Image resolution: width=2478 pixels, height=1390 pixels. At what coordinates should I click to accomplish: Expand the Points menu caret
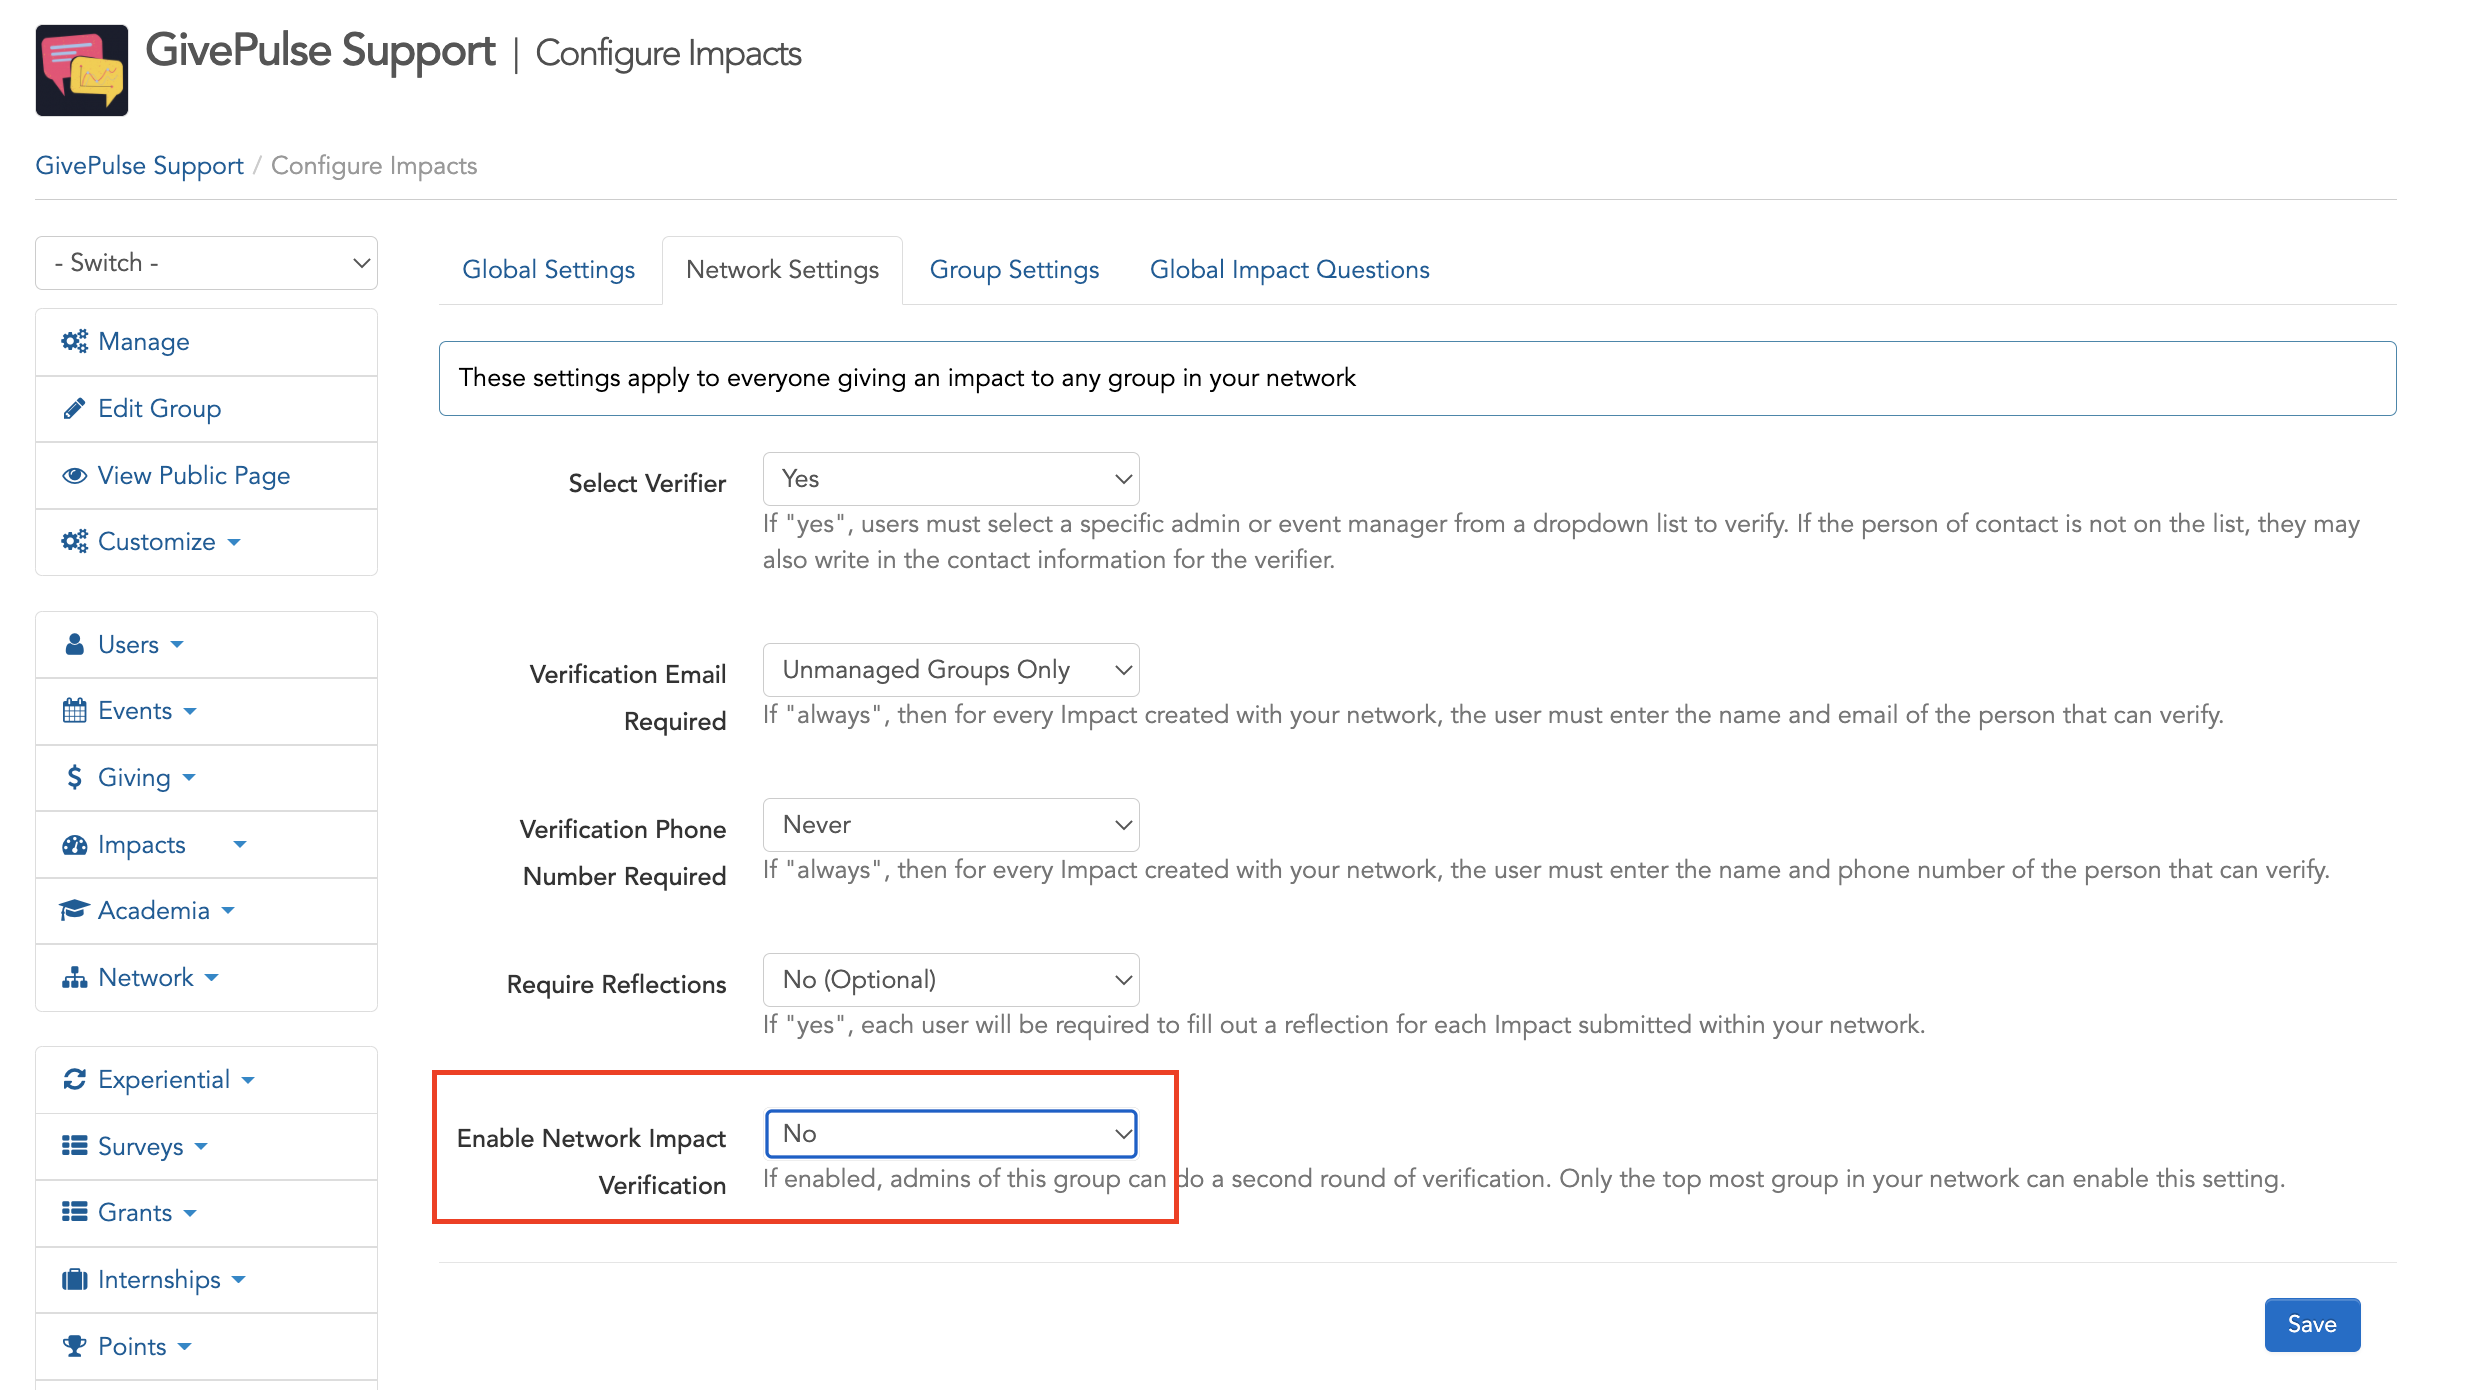[x=184, y=1347]
